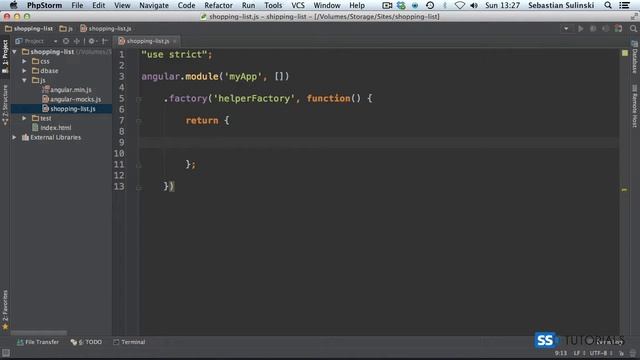Open the Tools menu
This screenshot has width=640, height=360.
point(273,5)
